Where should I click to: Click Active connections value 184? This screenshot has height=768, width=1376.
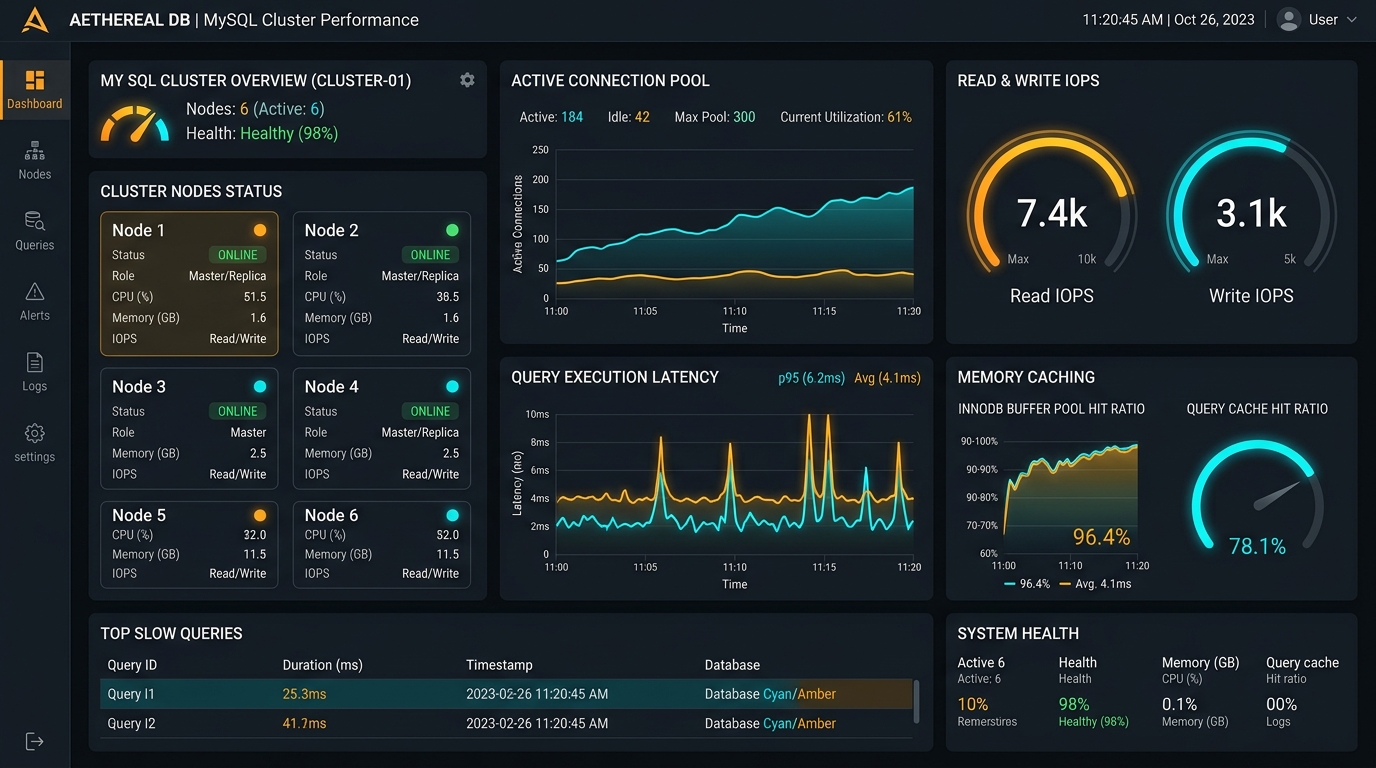(572, 117)
